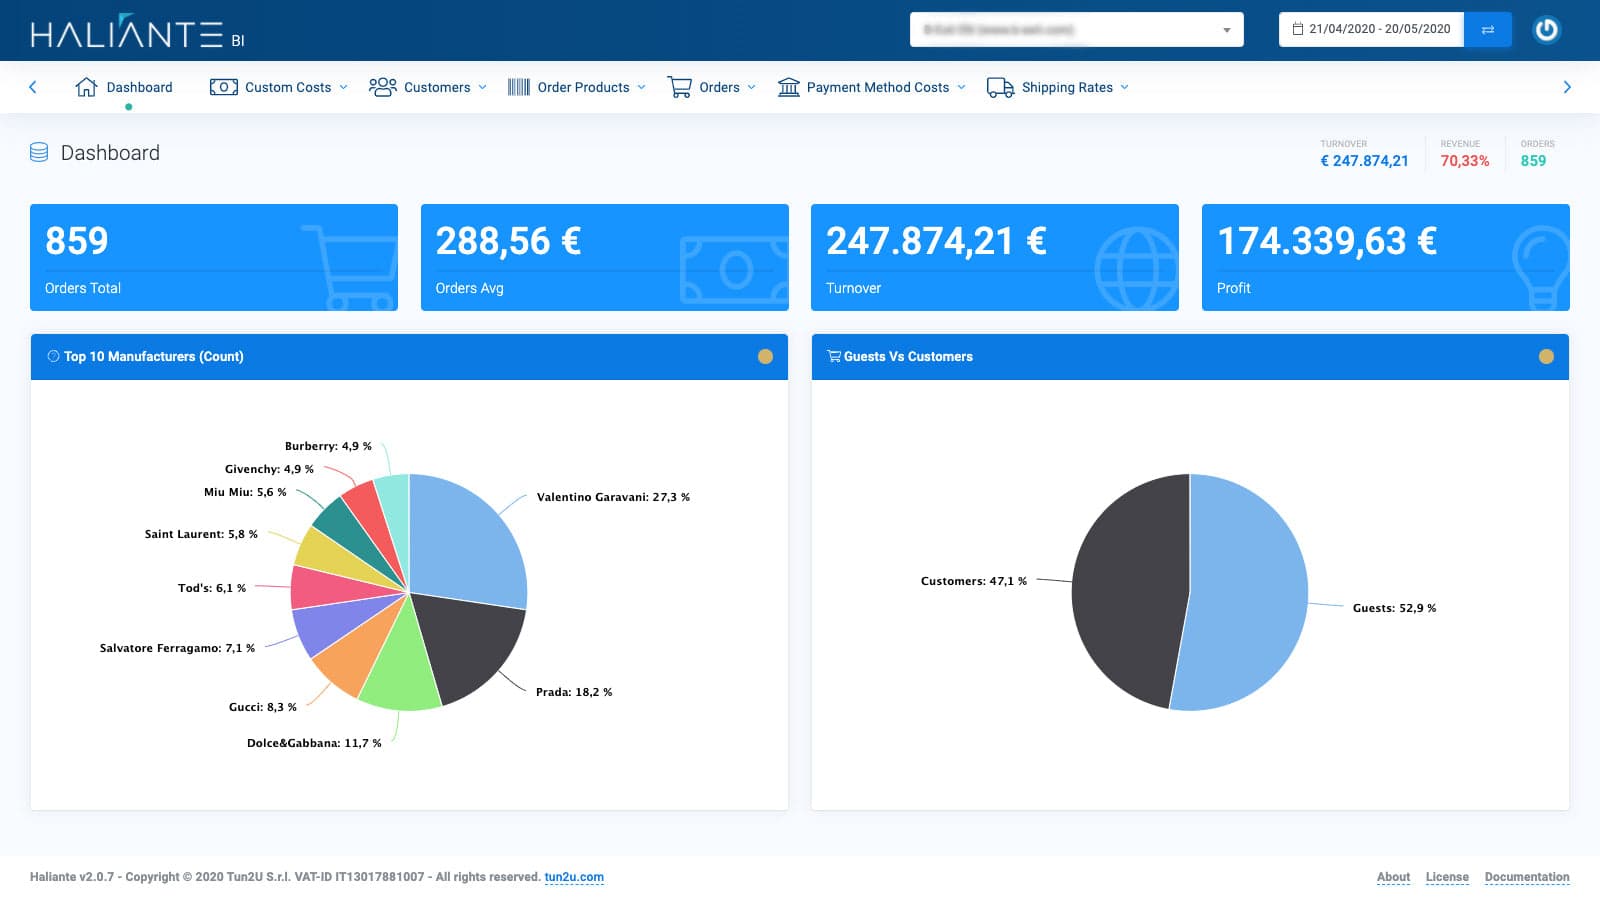Visit the tun2u.com link in the footer
The height and width of the screenshot is (900, 1600).
click(x=574, y=877)
